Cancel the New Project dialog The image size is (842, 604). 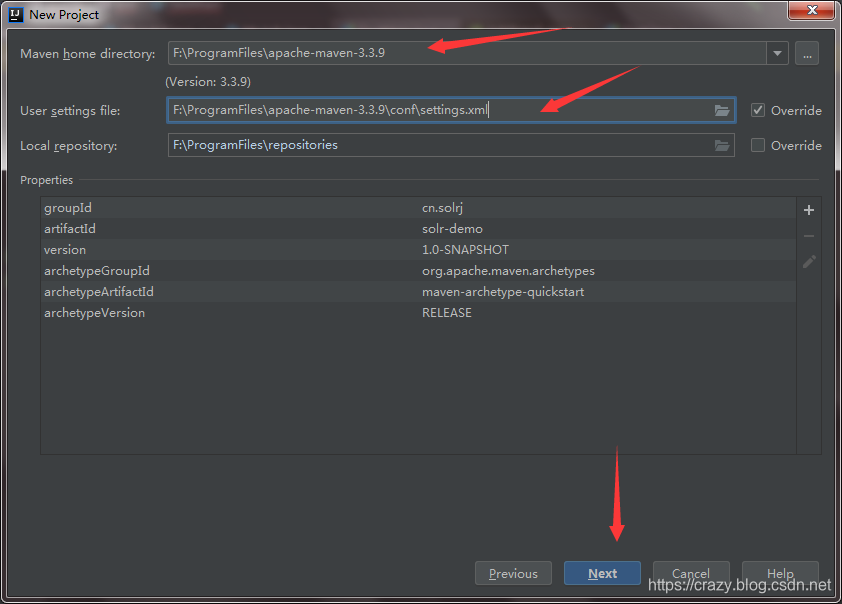tap(691, 573)
